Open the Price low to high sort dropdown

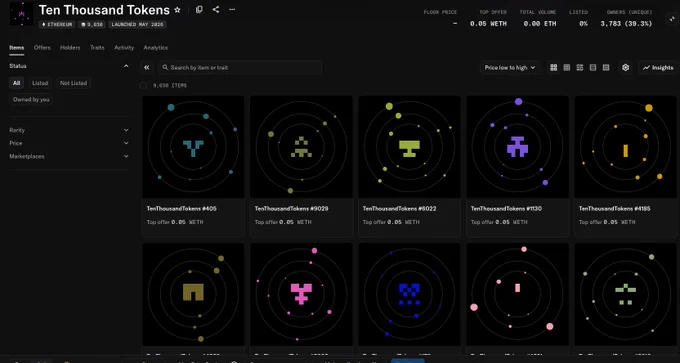click(x=510, y=68)
